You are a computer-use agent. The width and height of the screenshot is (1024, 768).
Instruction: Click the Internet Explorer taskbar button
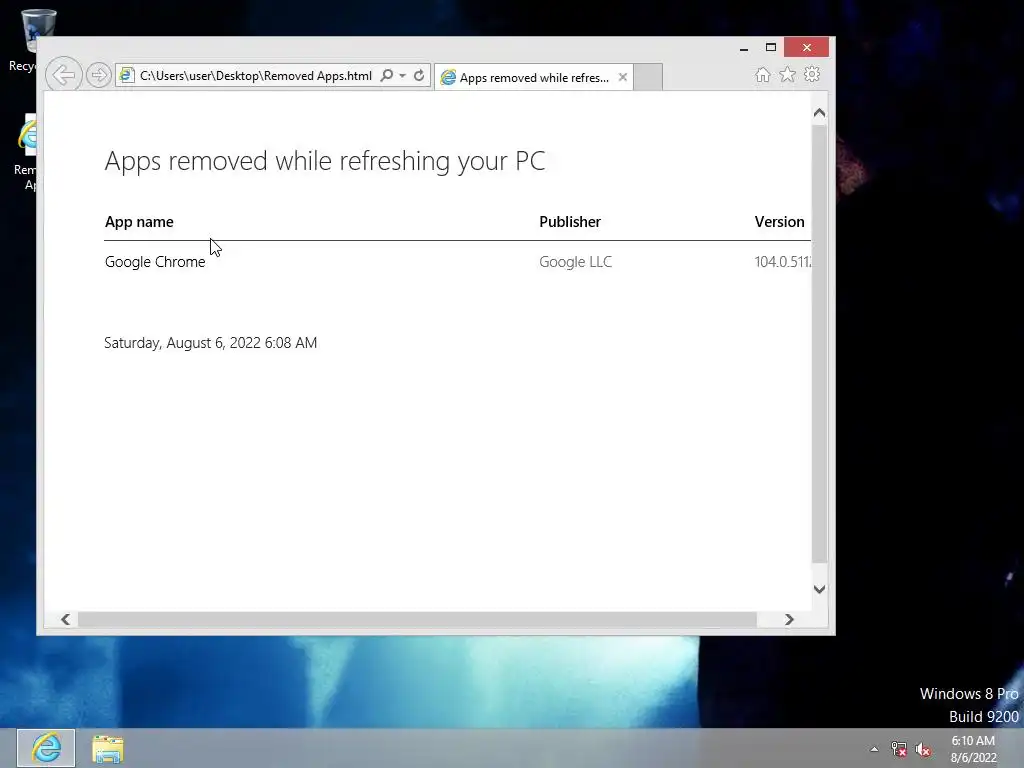(46, 748)
